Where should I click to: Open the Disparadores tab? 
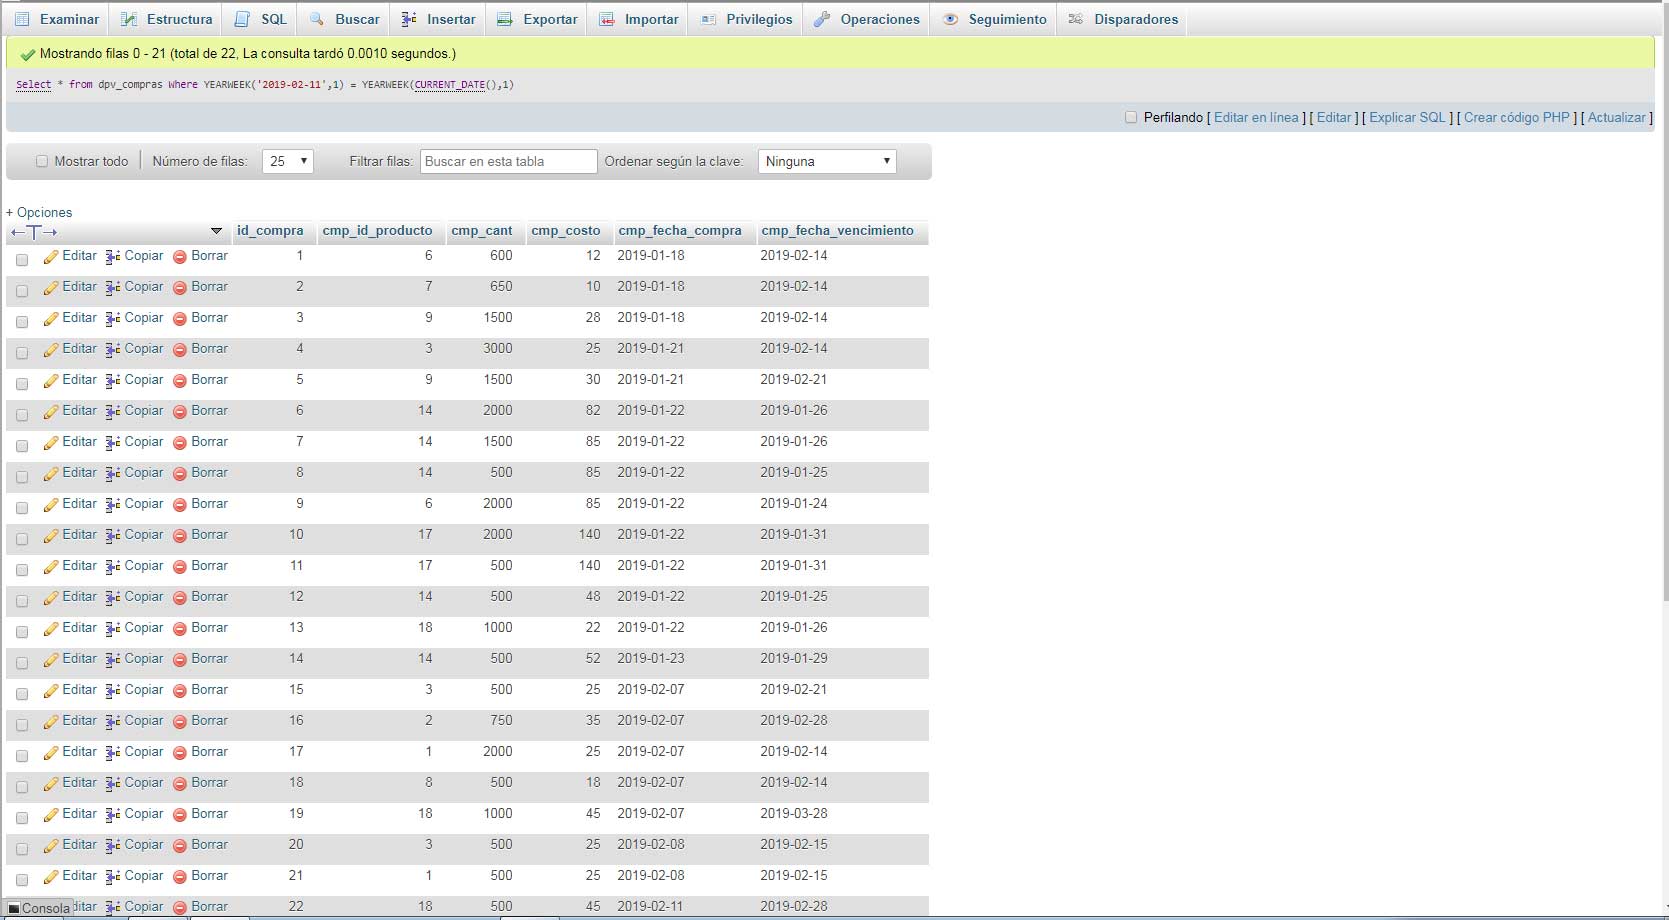point(1122,19)
